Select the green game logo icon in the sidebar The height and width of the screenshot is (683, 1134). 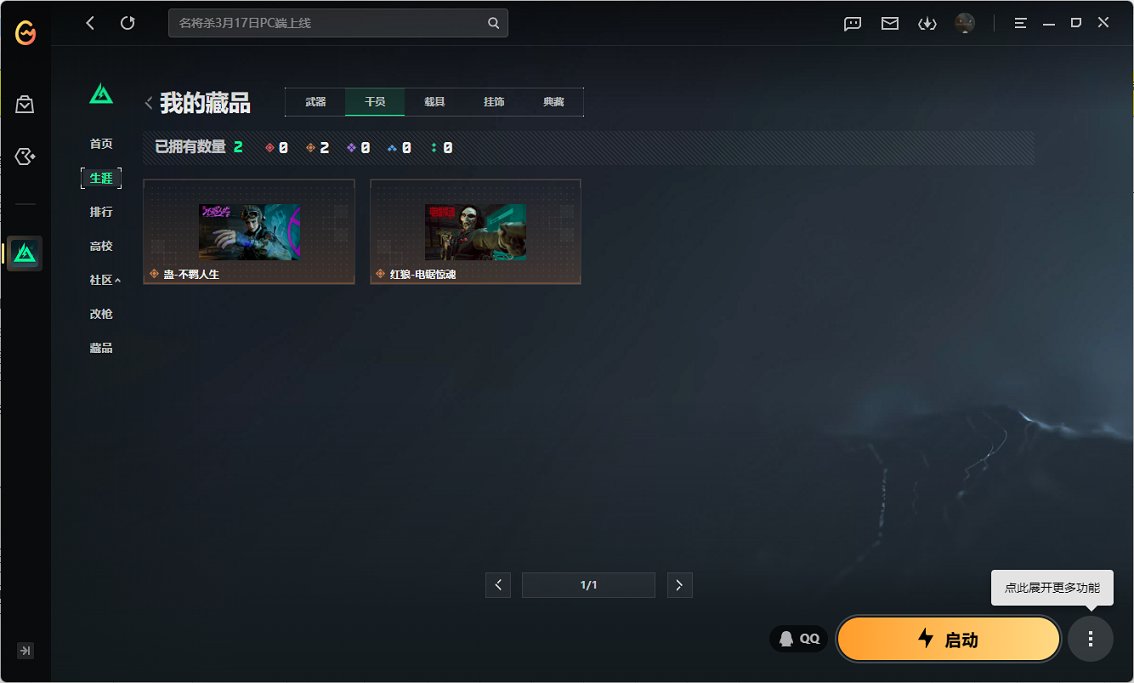pyautogui.click(x=25, y=253)
